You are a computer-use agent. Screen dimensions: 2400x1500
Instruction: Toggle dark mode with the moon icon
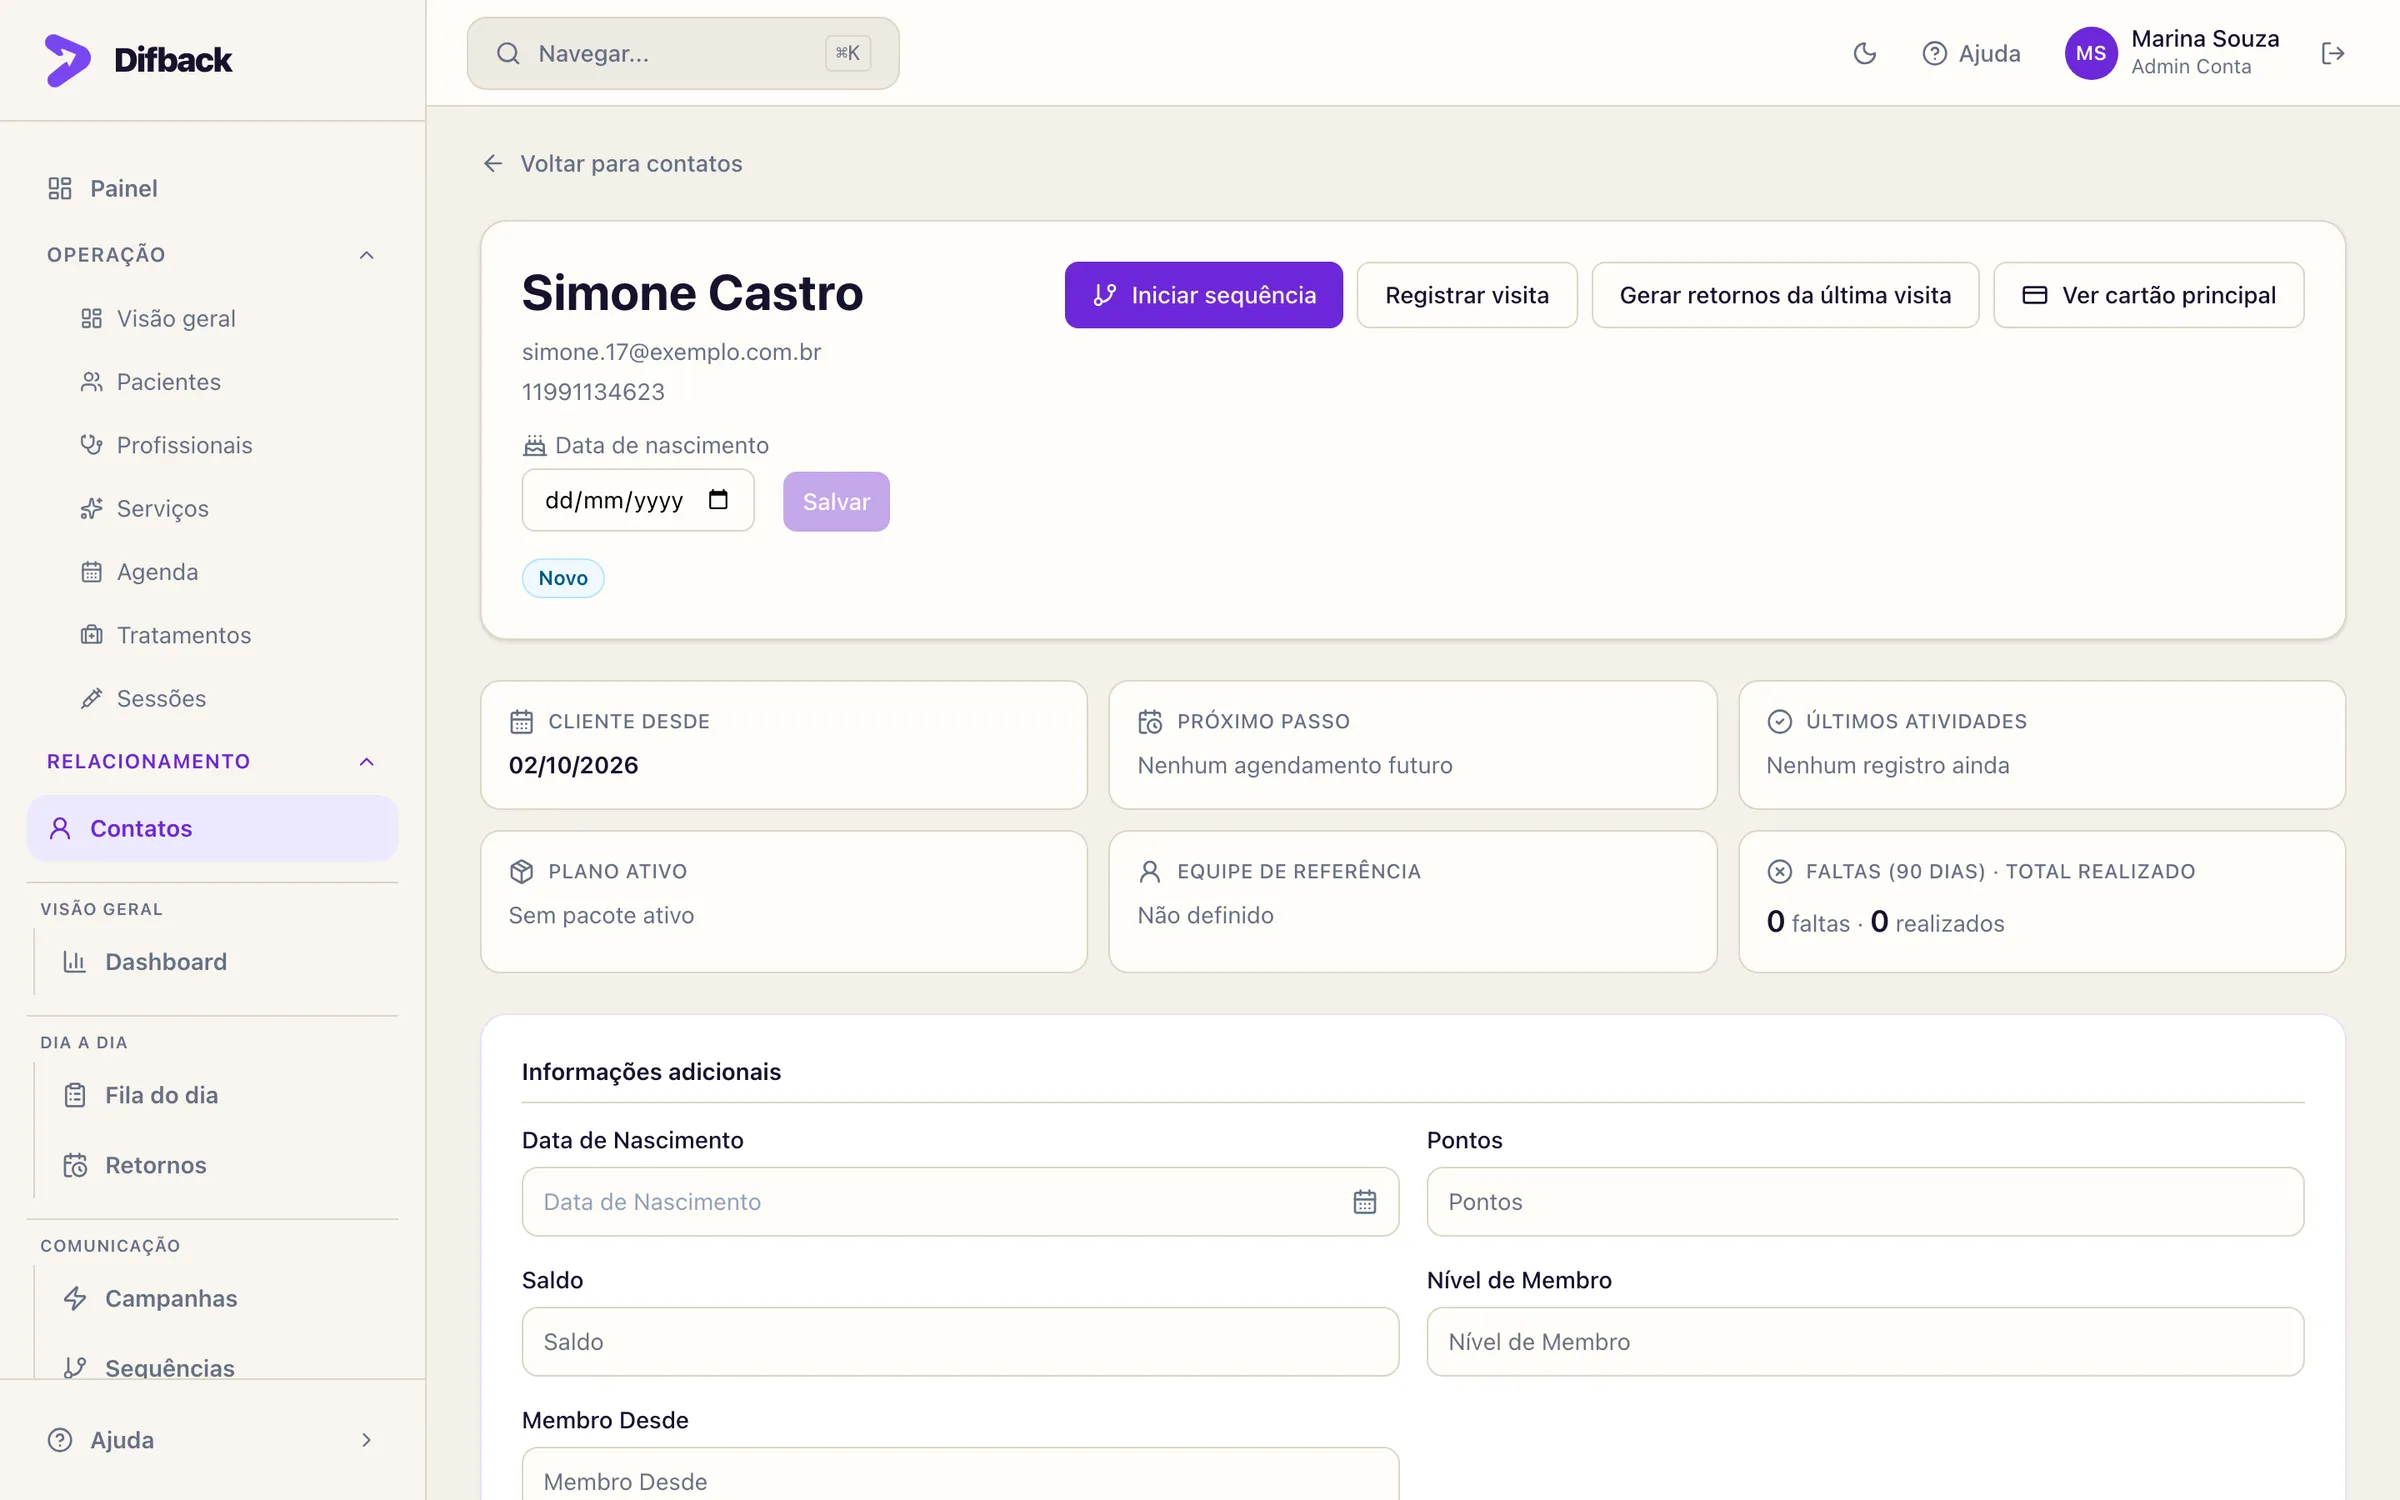[1864, 53]
